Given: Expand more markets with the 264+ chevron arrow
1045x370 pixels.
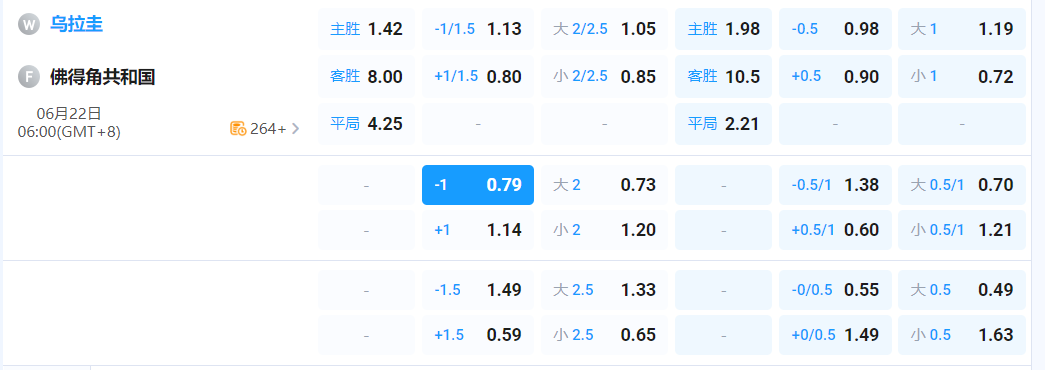Looking at the screenshot, I should click(295, 129).
